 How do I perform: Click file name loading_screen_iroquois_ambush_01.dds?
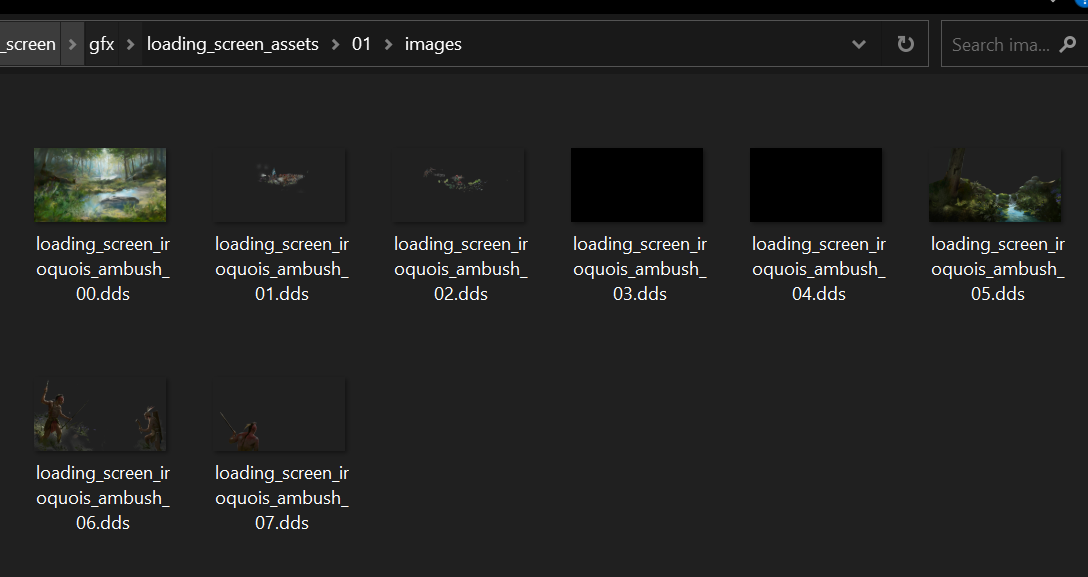pos(282,269)
